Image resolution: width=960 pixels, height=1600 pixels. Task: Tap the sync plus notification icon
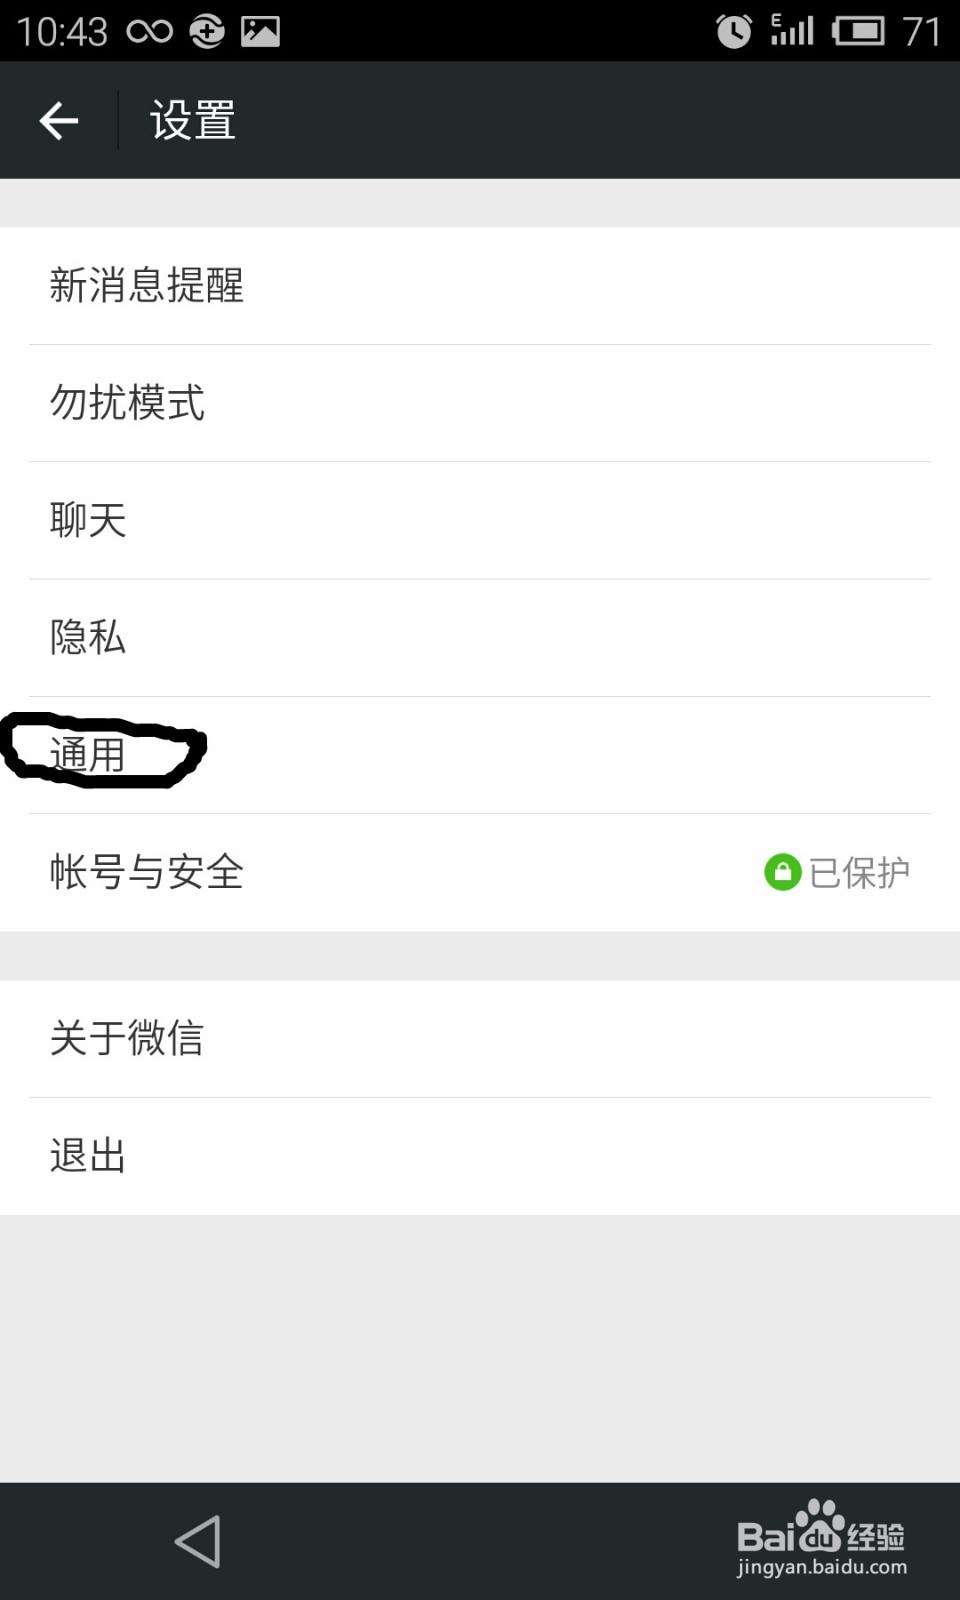(x=207, y=31)
